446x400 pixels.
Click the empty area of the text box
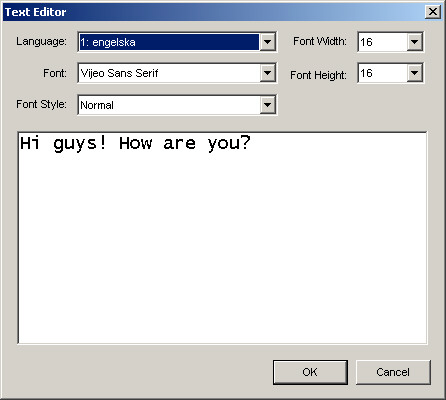point(222,247)
